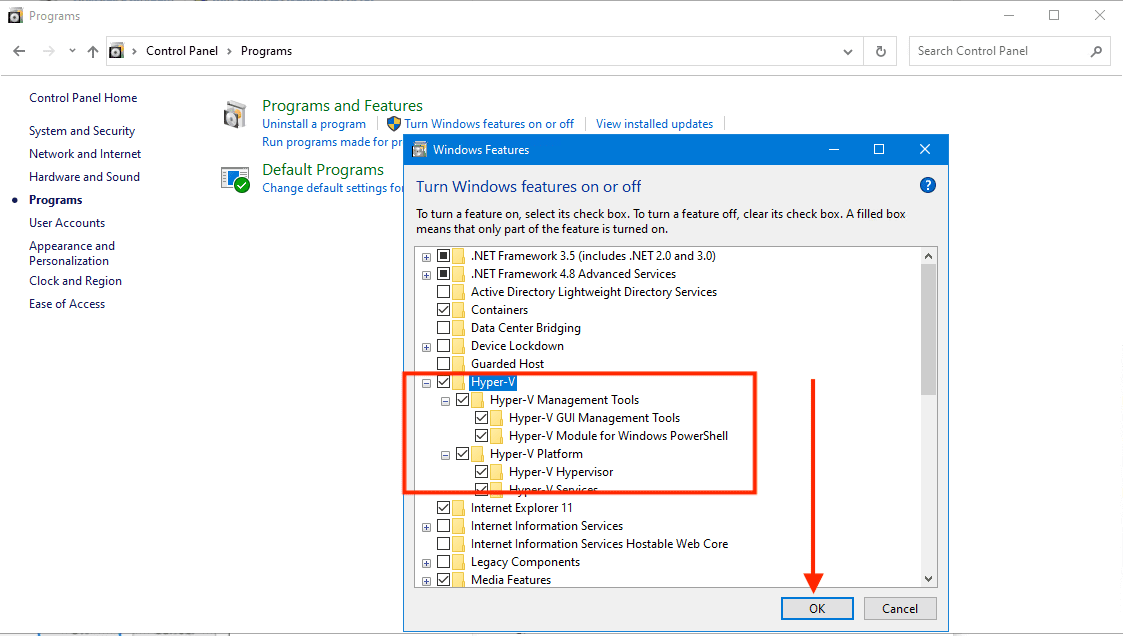
Task: Toggle the Internet Explorer 11 checkbox
Action: click(444, 508)
